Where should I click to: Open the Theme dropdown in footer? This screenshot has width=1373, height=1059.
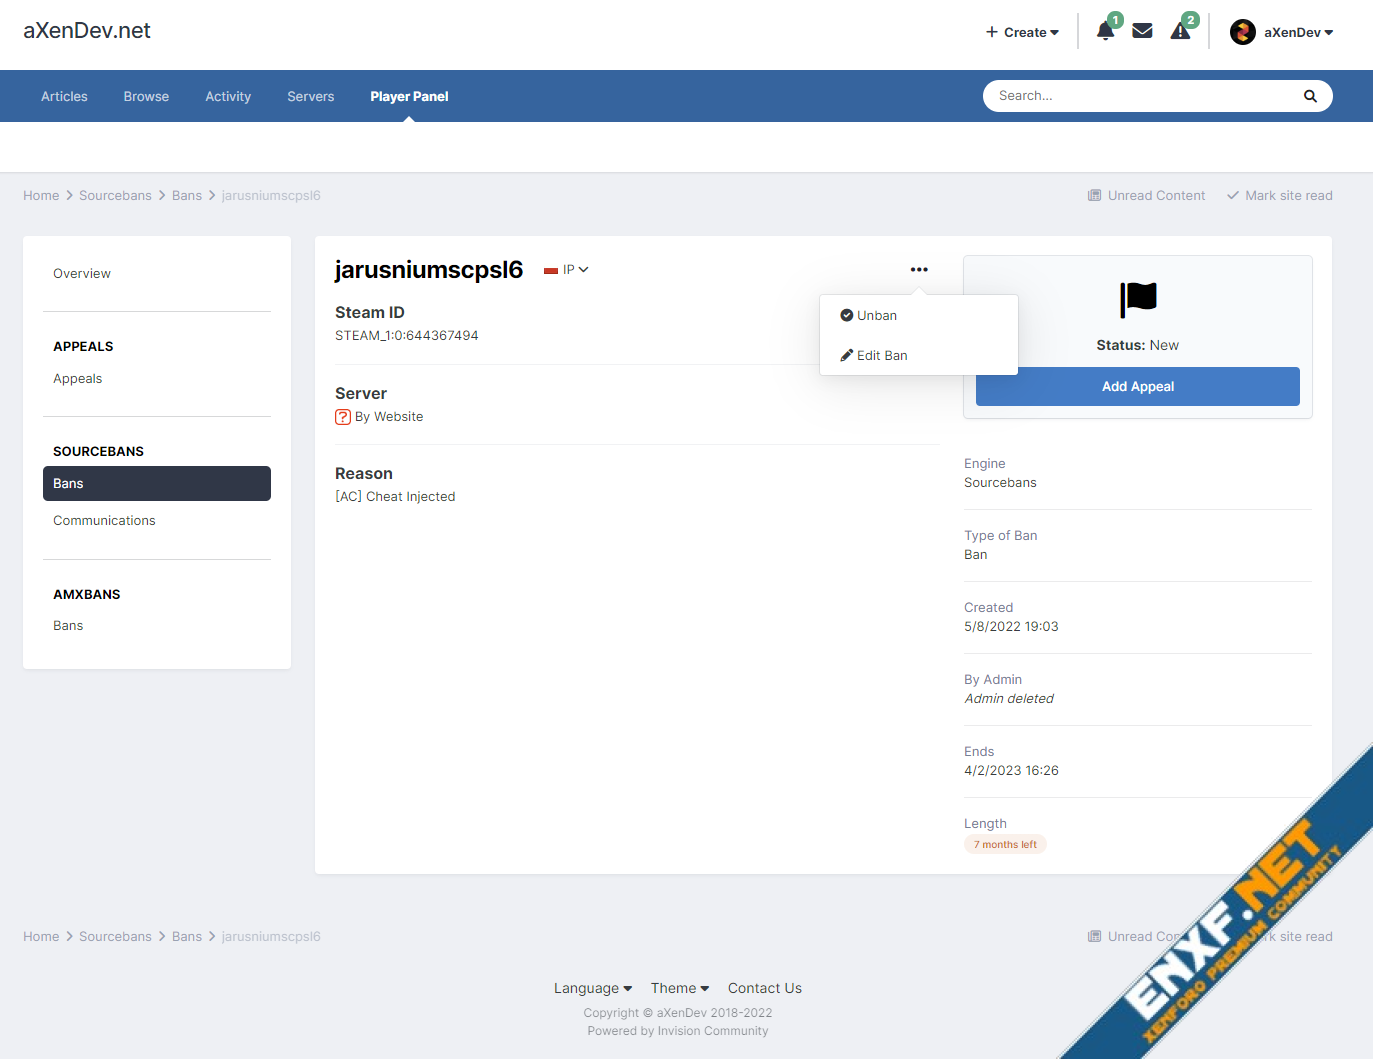point(679,988)
